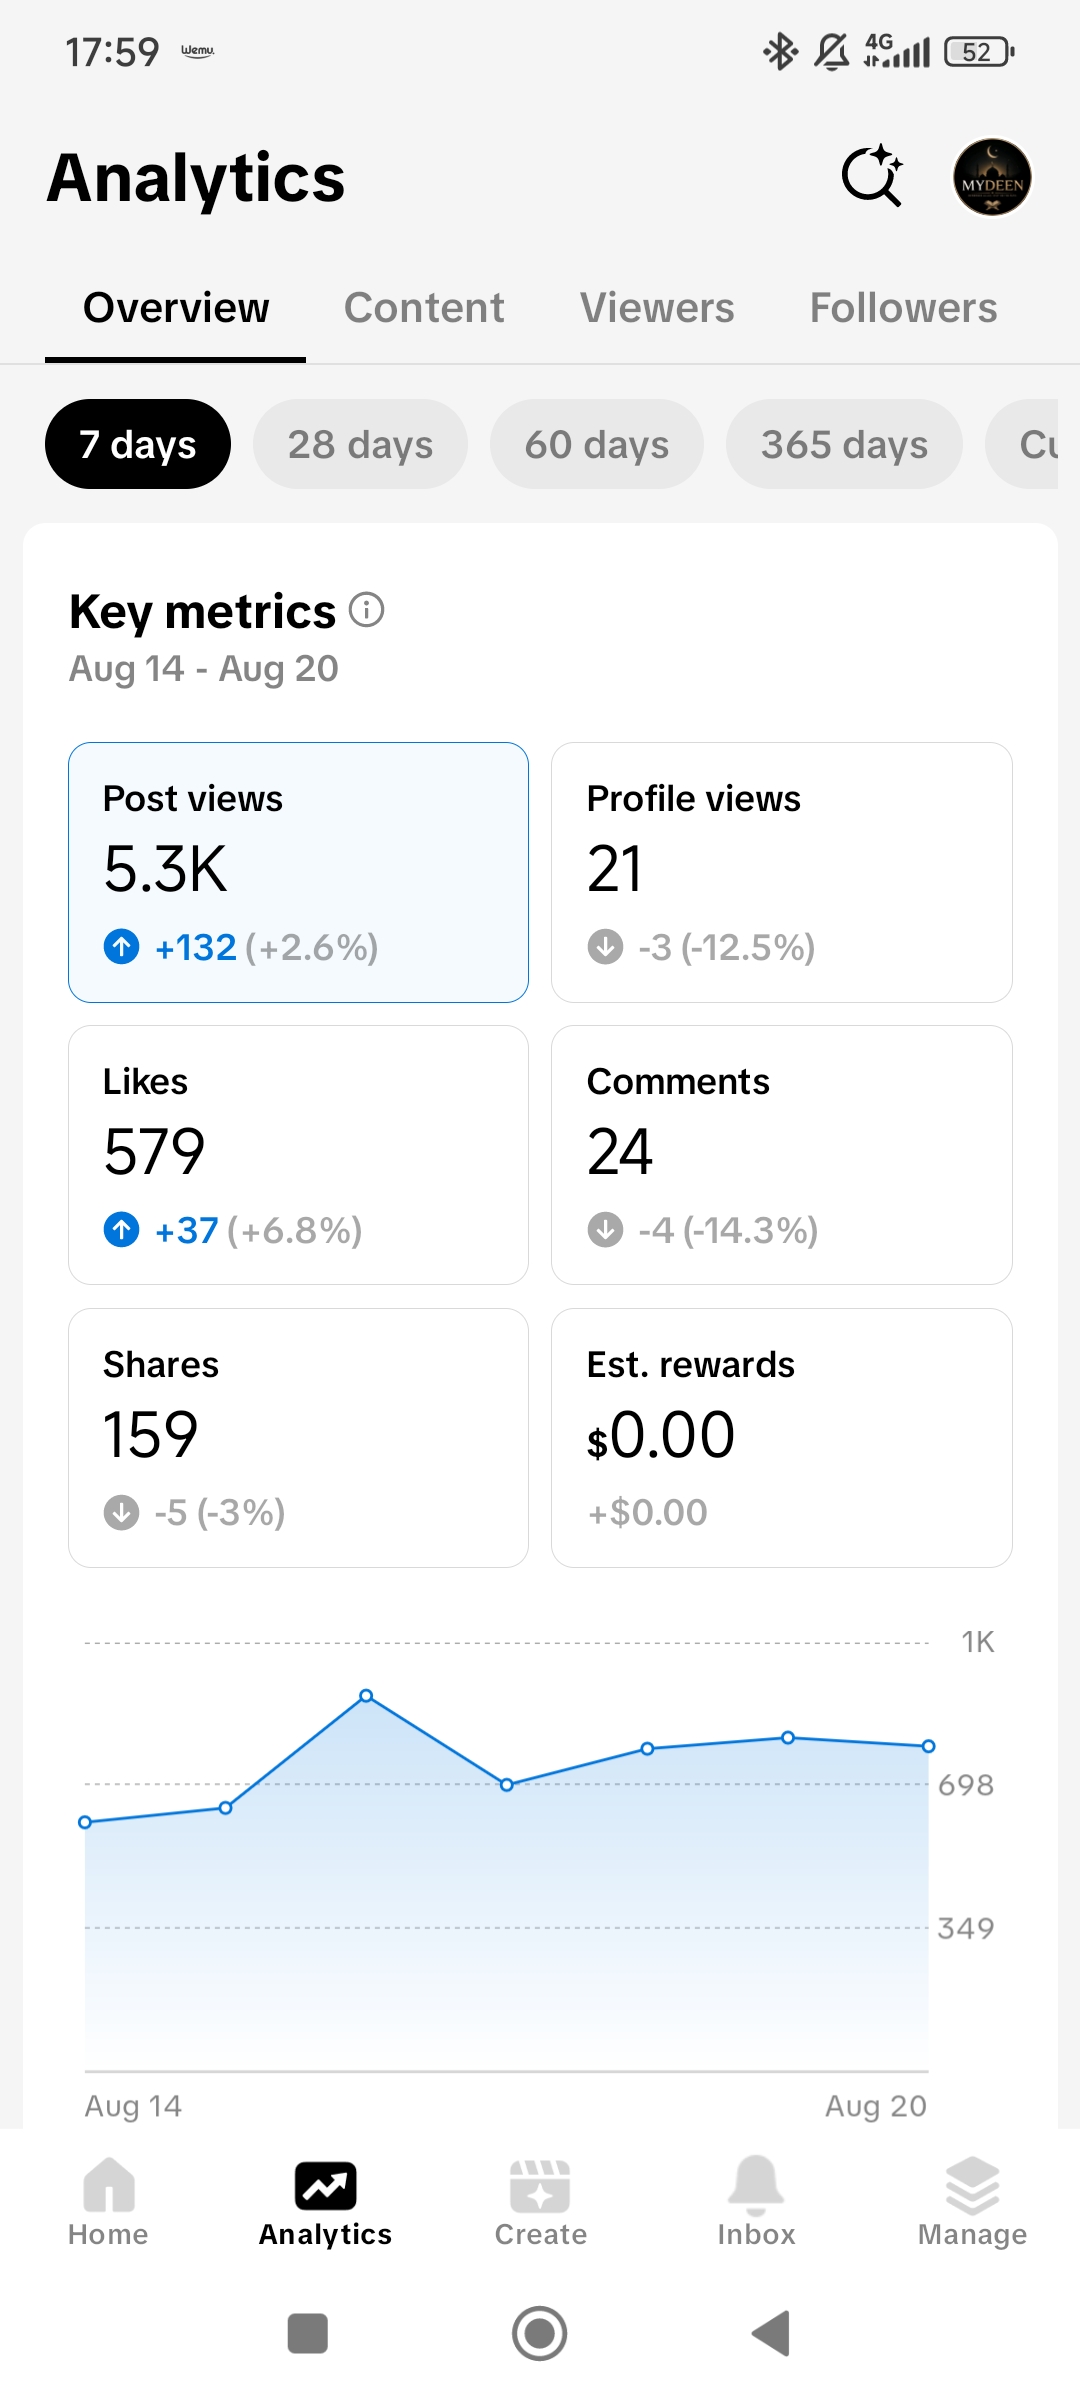Select the 365 days range chip
This screenshot has height=2400, width=1080.
(844, 444)
